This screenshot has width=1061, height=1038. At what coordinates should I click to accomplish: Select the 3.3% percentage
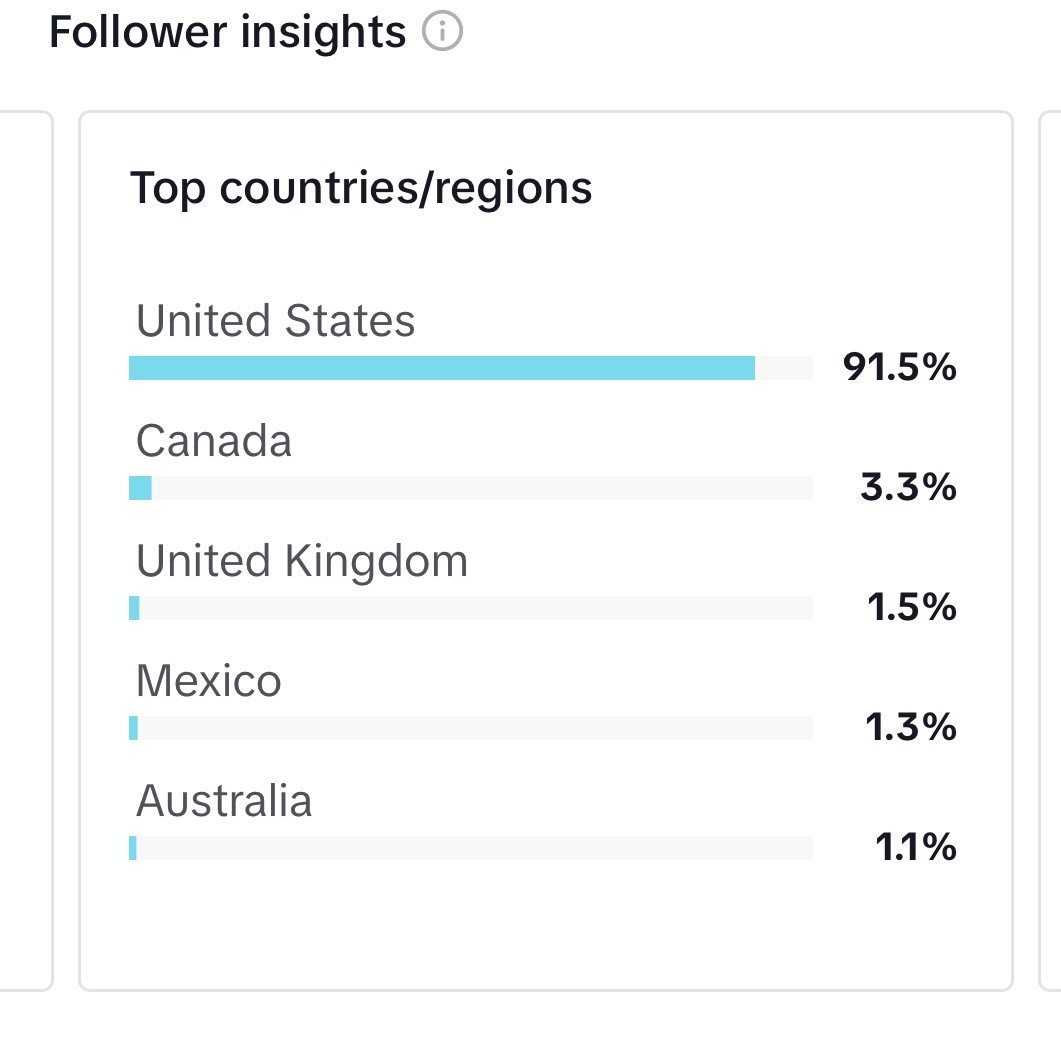point(908,487)
